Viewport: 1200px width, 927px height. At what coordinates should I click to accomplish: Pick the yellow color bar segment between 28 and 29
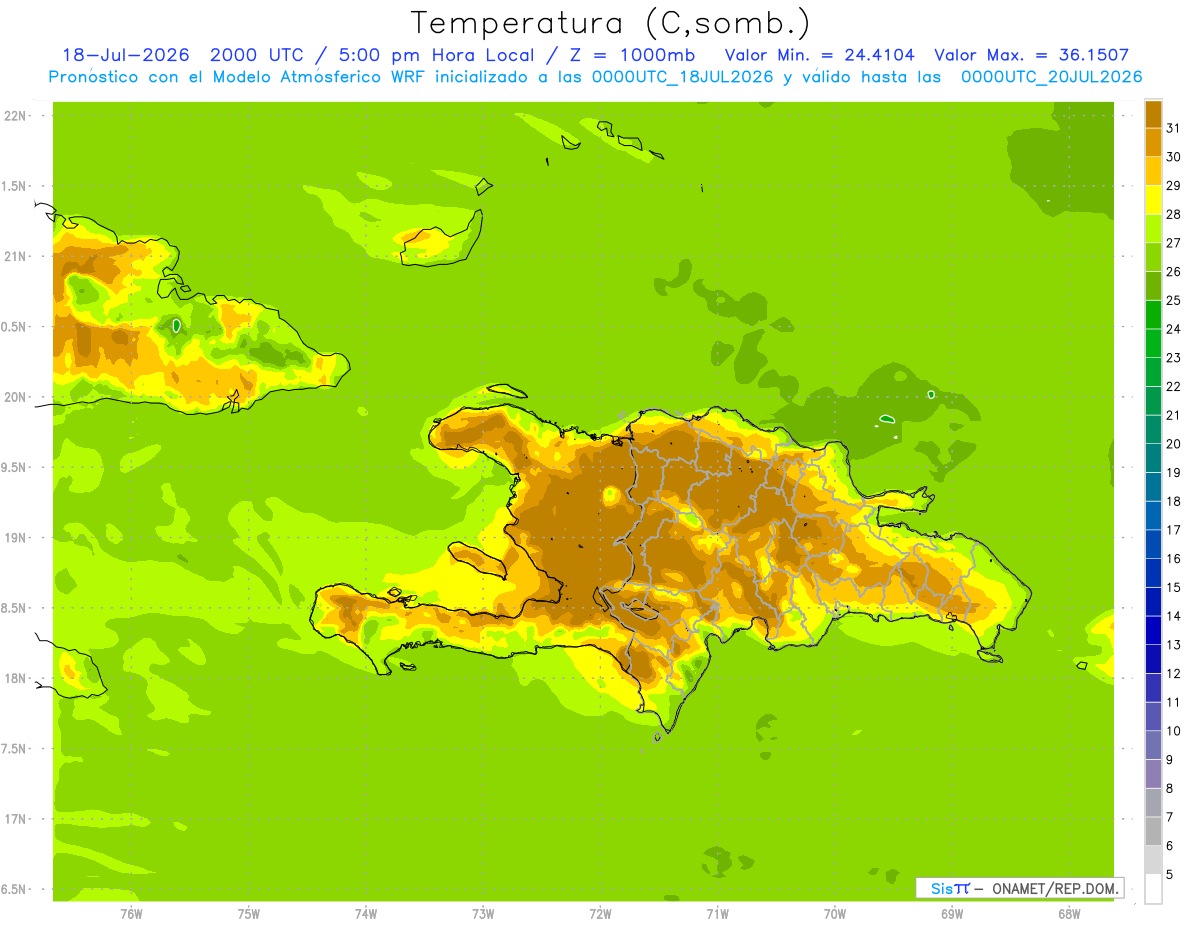[1153, 200]
